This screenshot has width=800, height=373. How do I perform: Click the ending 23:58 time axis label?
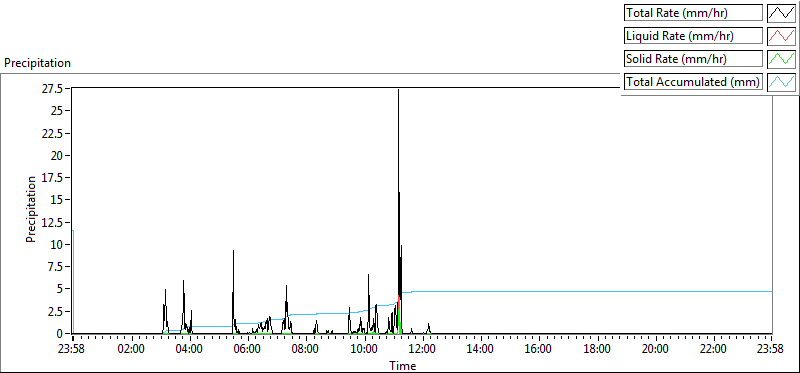pyautogui.click(x=771, y=350)
